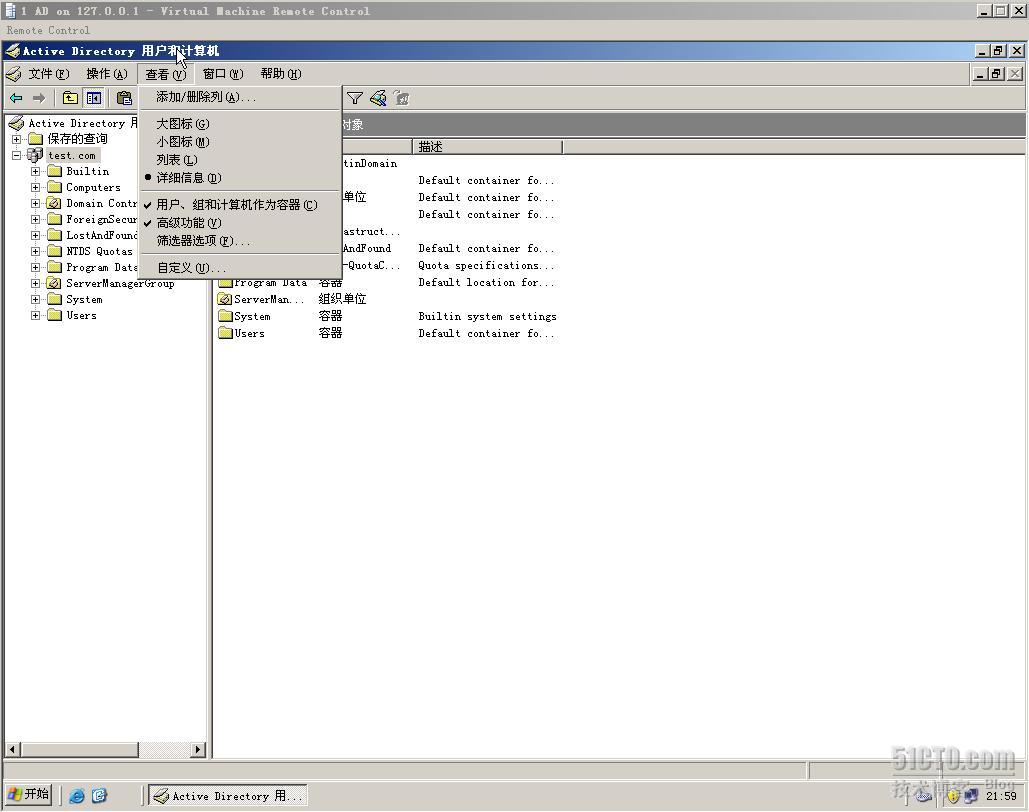The height and width of the screenshot is (812, 1029).
Task: Click the Back arrow toolbar icon
Action: coord(16,98)
